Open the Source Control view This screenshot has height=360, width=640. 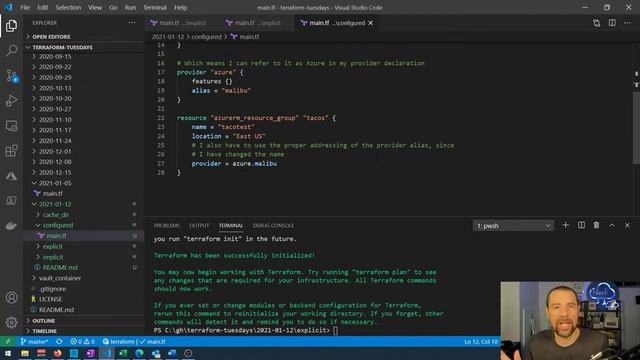[x=11, y=76]
